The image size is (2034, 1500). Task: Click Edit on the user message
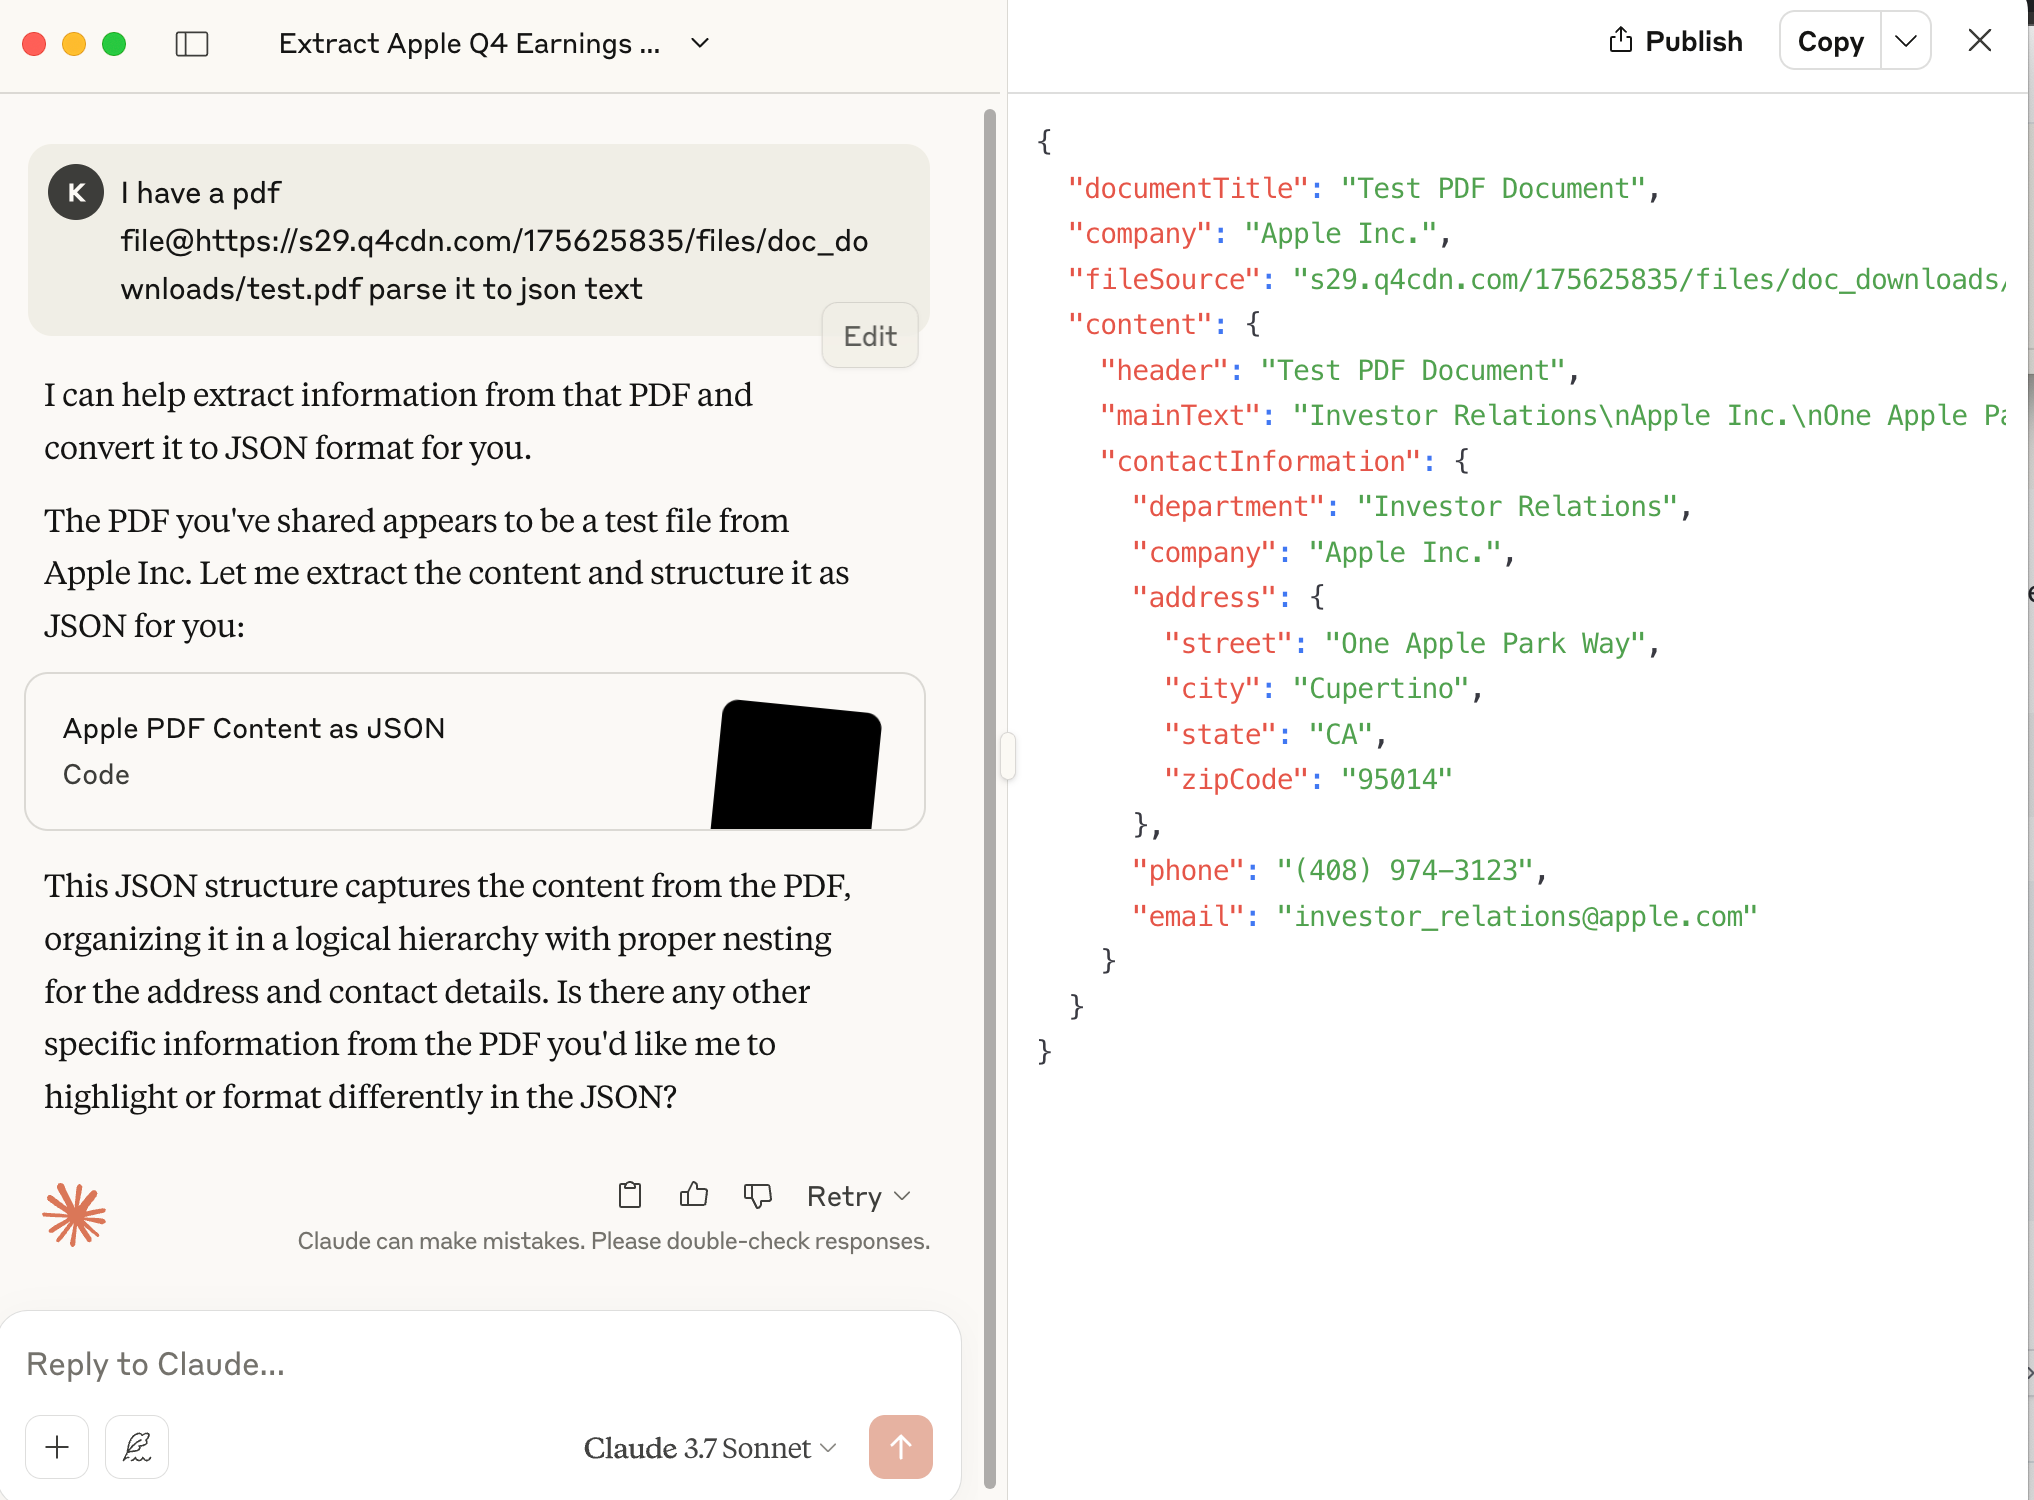(x=869, y=336)
